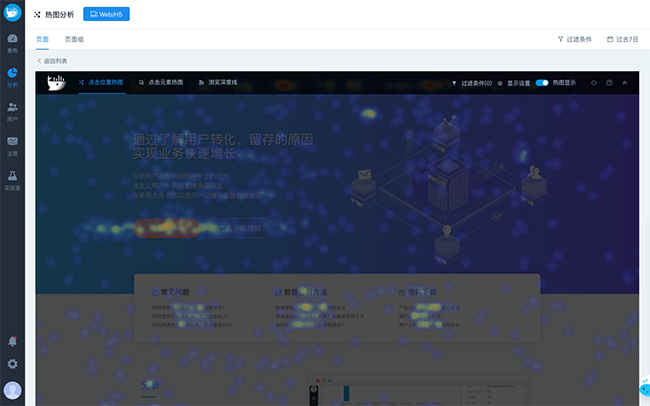This screenshot has height=406, width=650.
Task: Click the first link under 数据分析方法
Action: coord(310,308)
